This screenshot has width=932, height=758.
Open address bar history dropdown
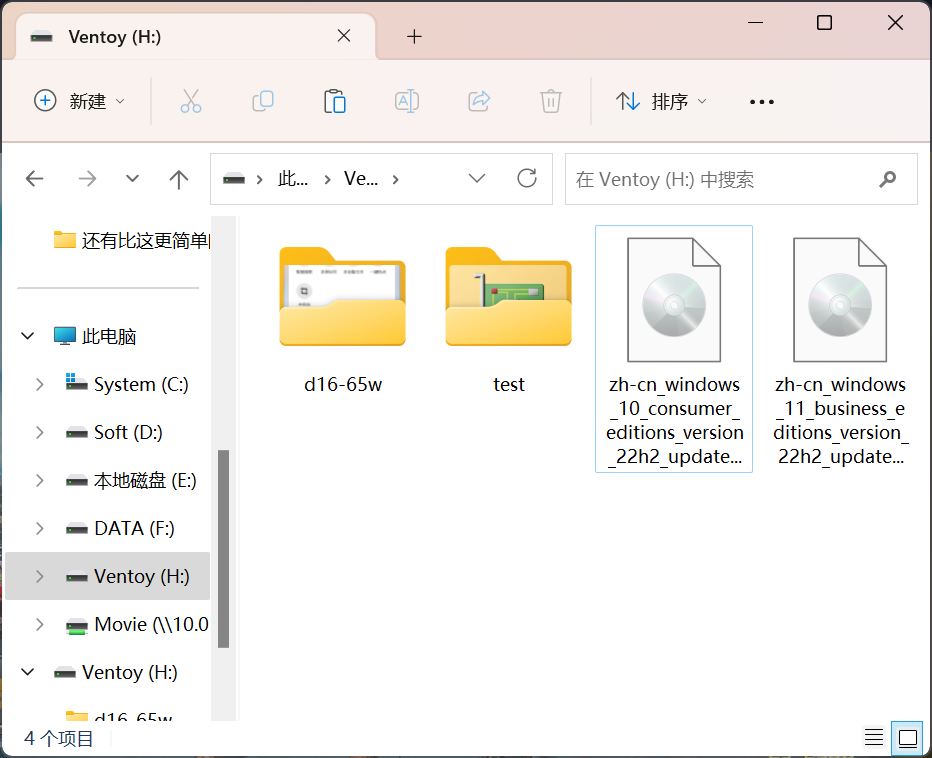[477, 178]
